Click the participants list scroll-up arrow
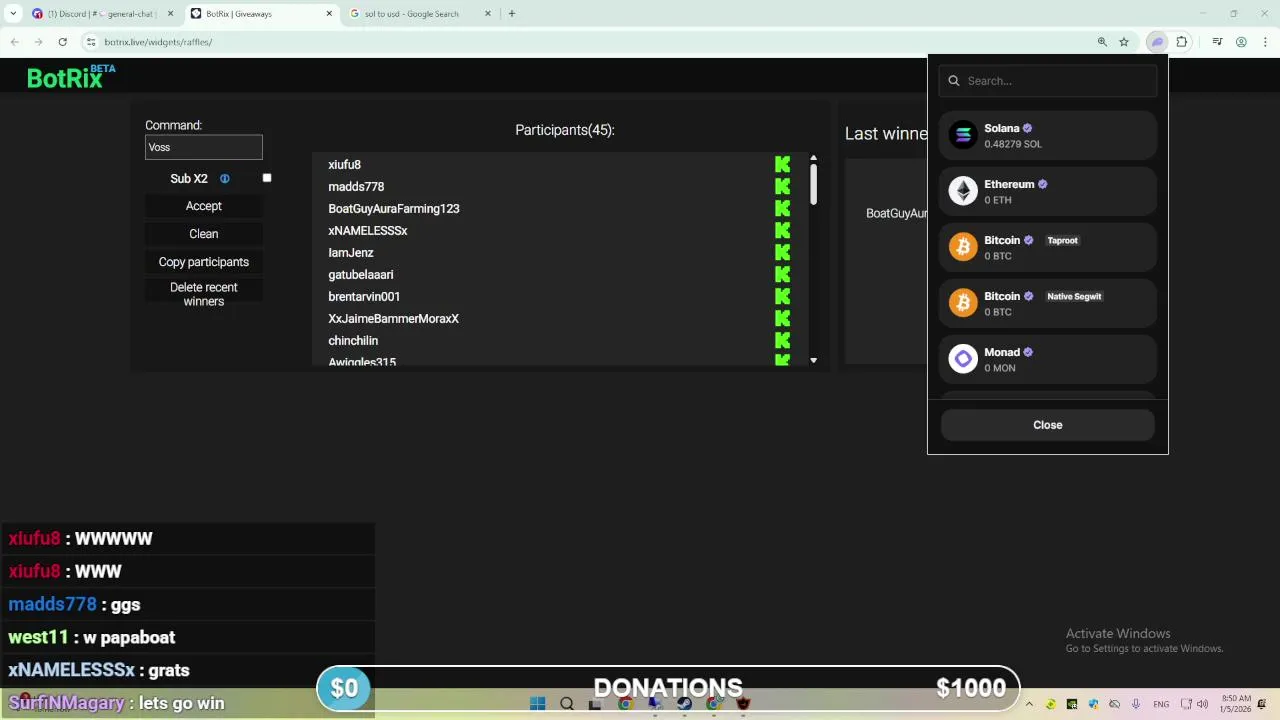Screen dimensions: 1280x720 click(813, 158)
